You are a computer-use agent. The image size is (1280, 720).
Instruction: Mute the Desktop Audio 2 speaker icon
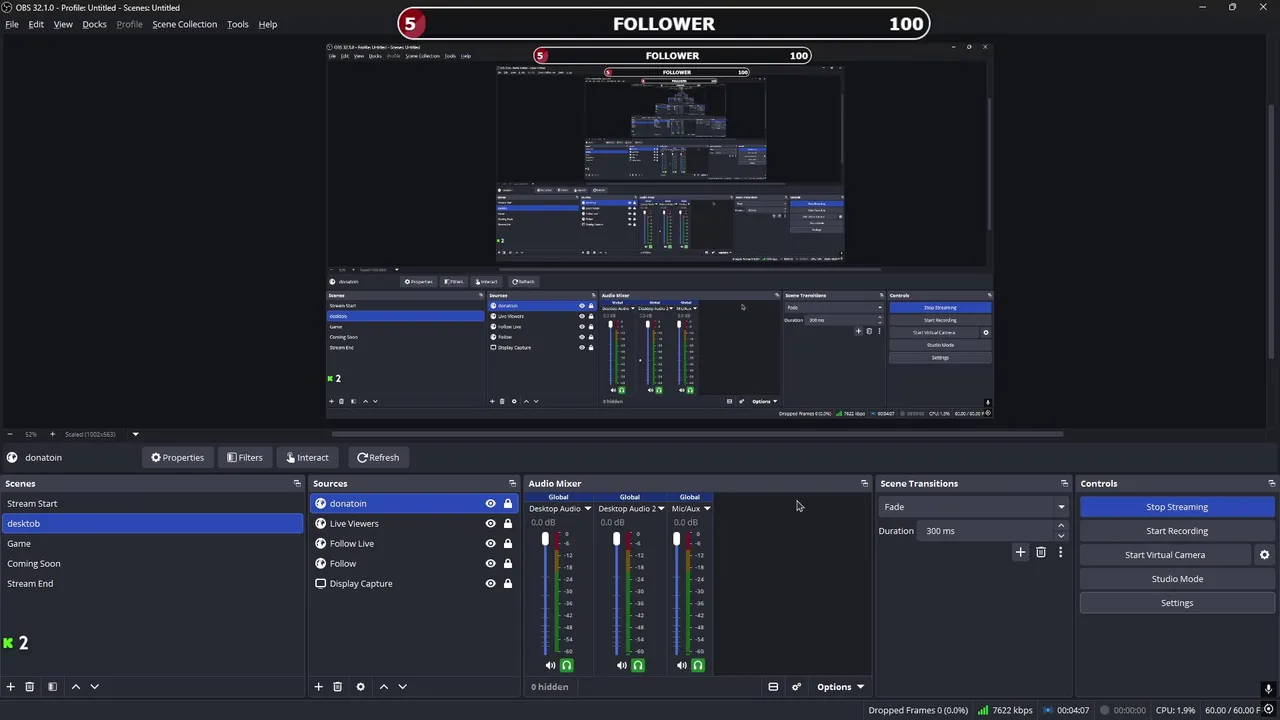point(621,665)
